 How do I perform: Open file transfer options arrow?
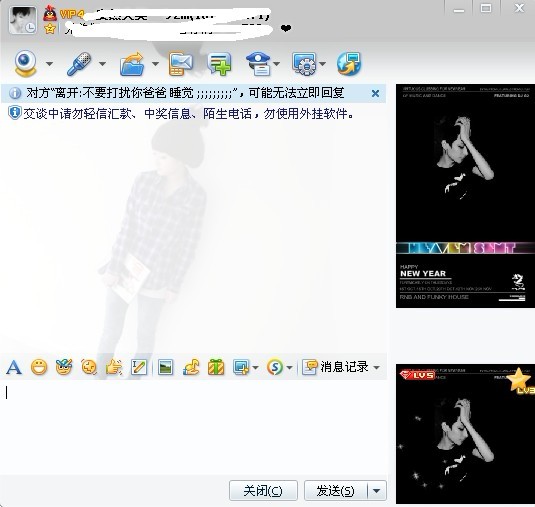(155, 64)
